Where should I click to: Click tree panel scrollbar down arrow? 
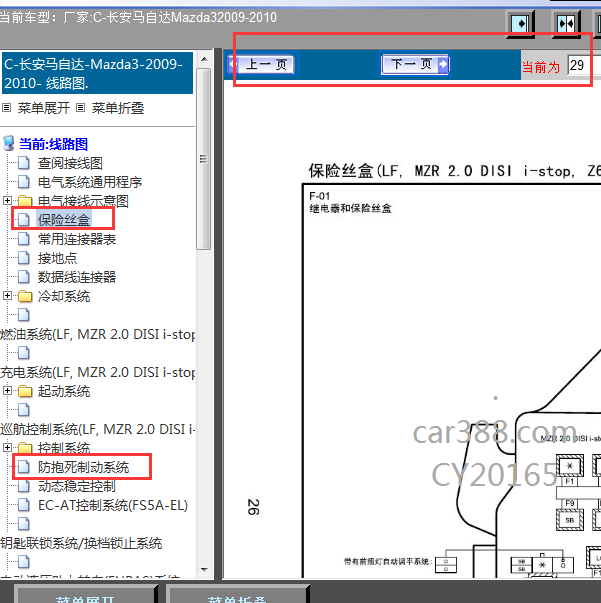click(x=204, y=570)
